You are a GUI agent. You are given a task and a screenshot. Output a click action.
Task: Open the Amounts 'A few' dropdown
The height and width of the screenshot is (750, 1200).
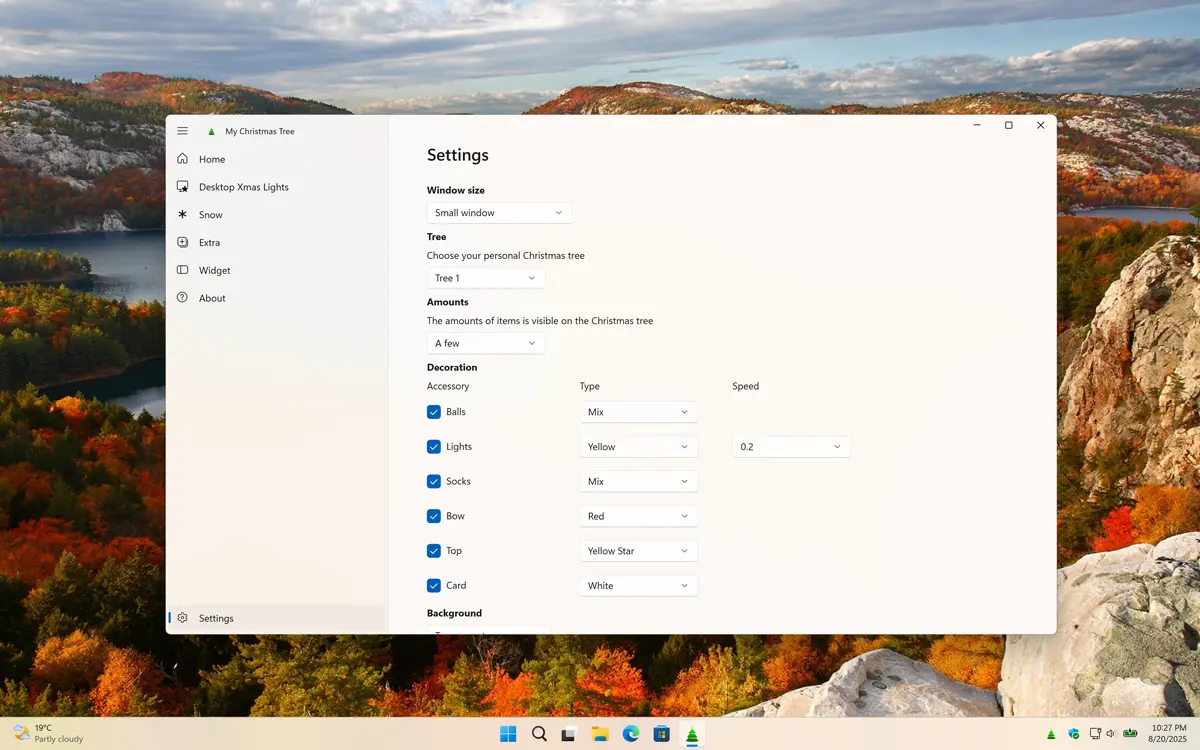pos(485,343)
